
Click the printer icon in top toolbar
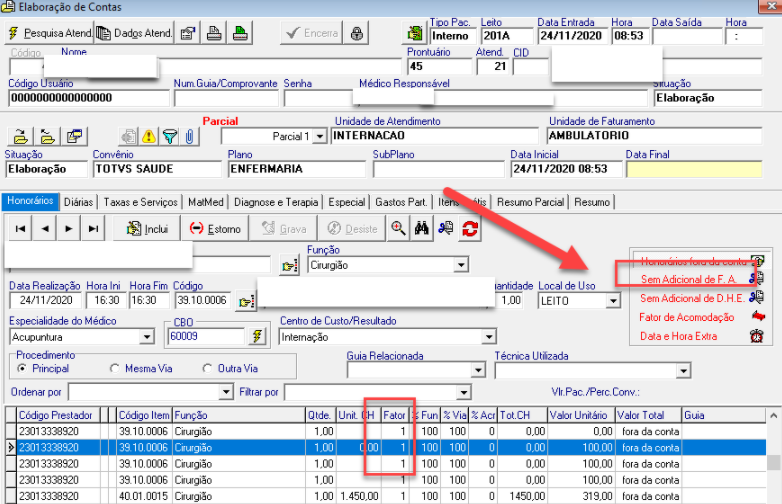point(214,33)
